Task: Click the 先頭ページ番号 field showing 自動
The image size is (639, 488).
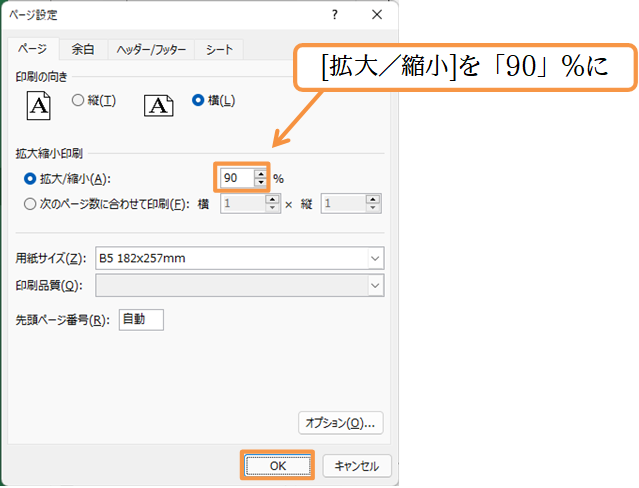Action: point(141,320)
